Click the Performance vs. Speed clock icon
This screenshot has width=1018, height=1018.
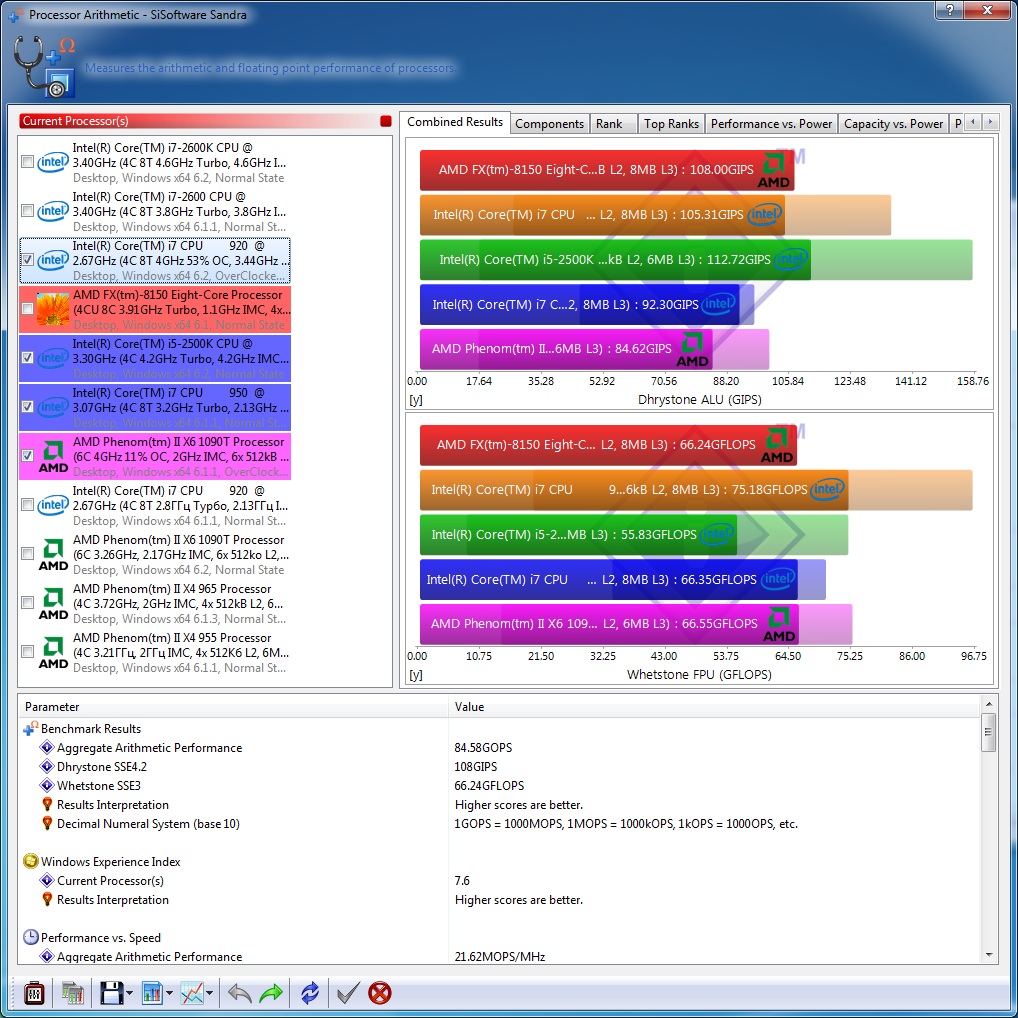[x=31, y=937]
